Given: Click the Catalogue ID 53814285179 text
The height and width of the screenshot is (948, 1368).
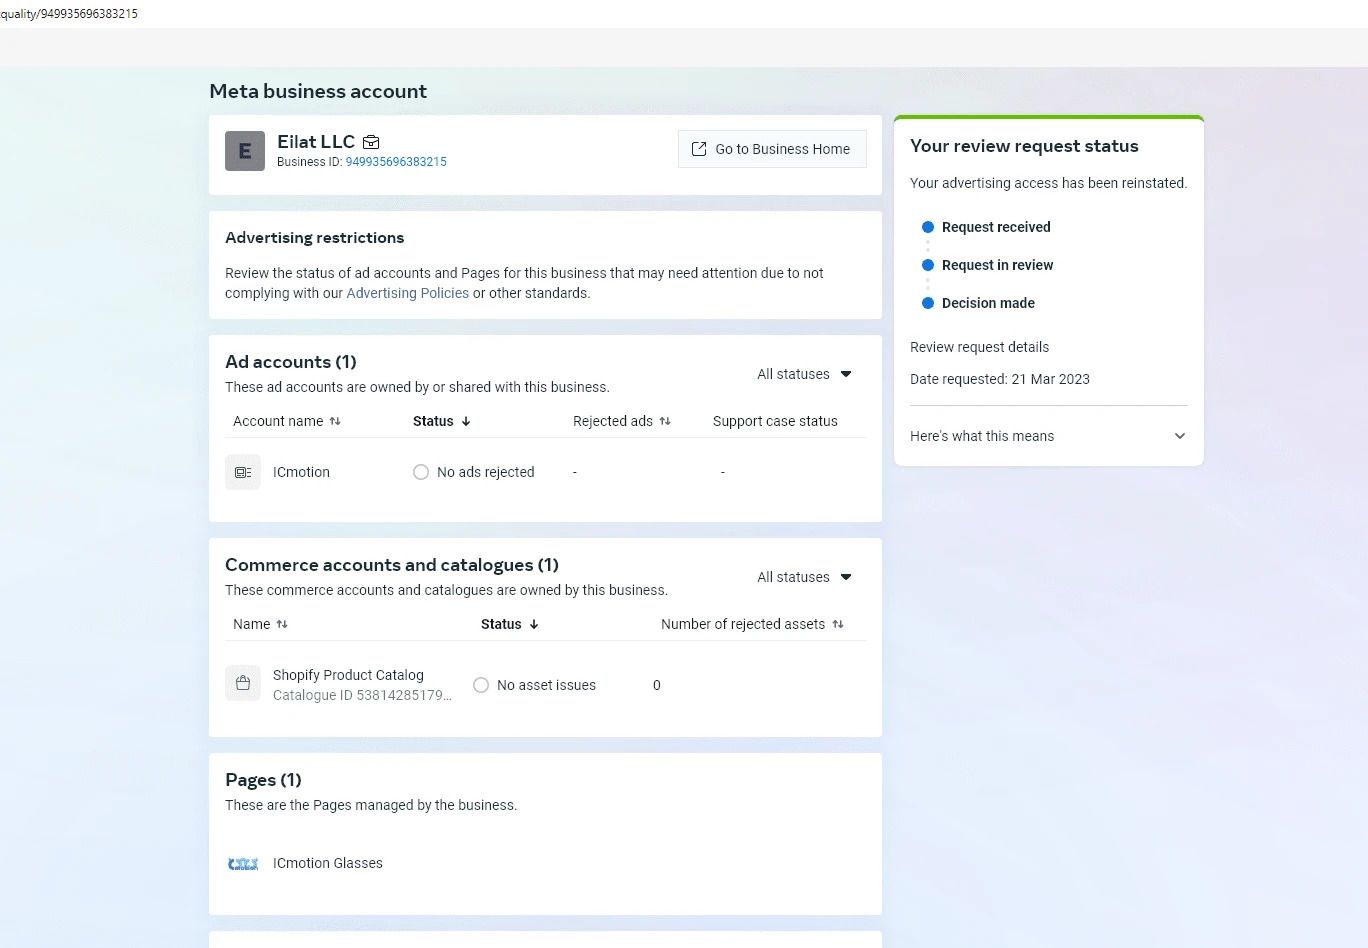Looking at the screenshot, I should coord(362,695).
